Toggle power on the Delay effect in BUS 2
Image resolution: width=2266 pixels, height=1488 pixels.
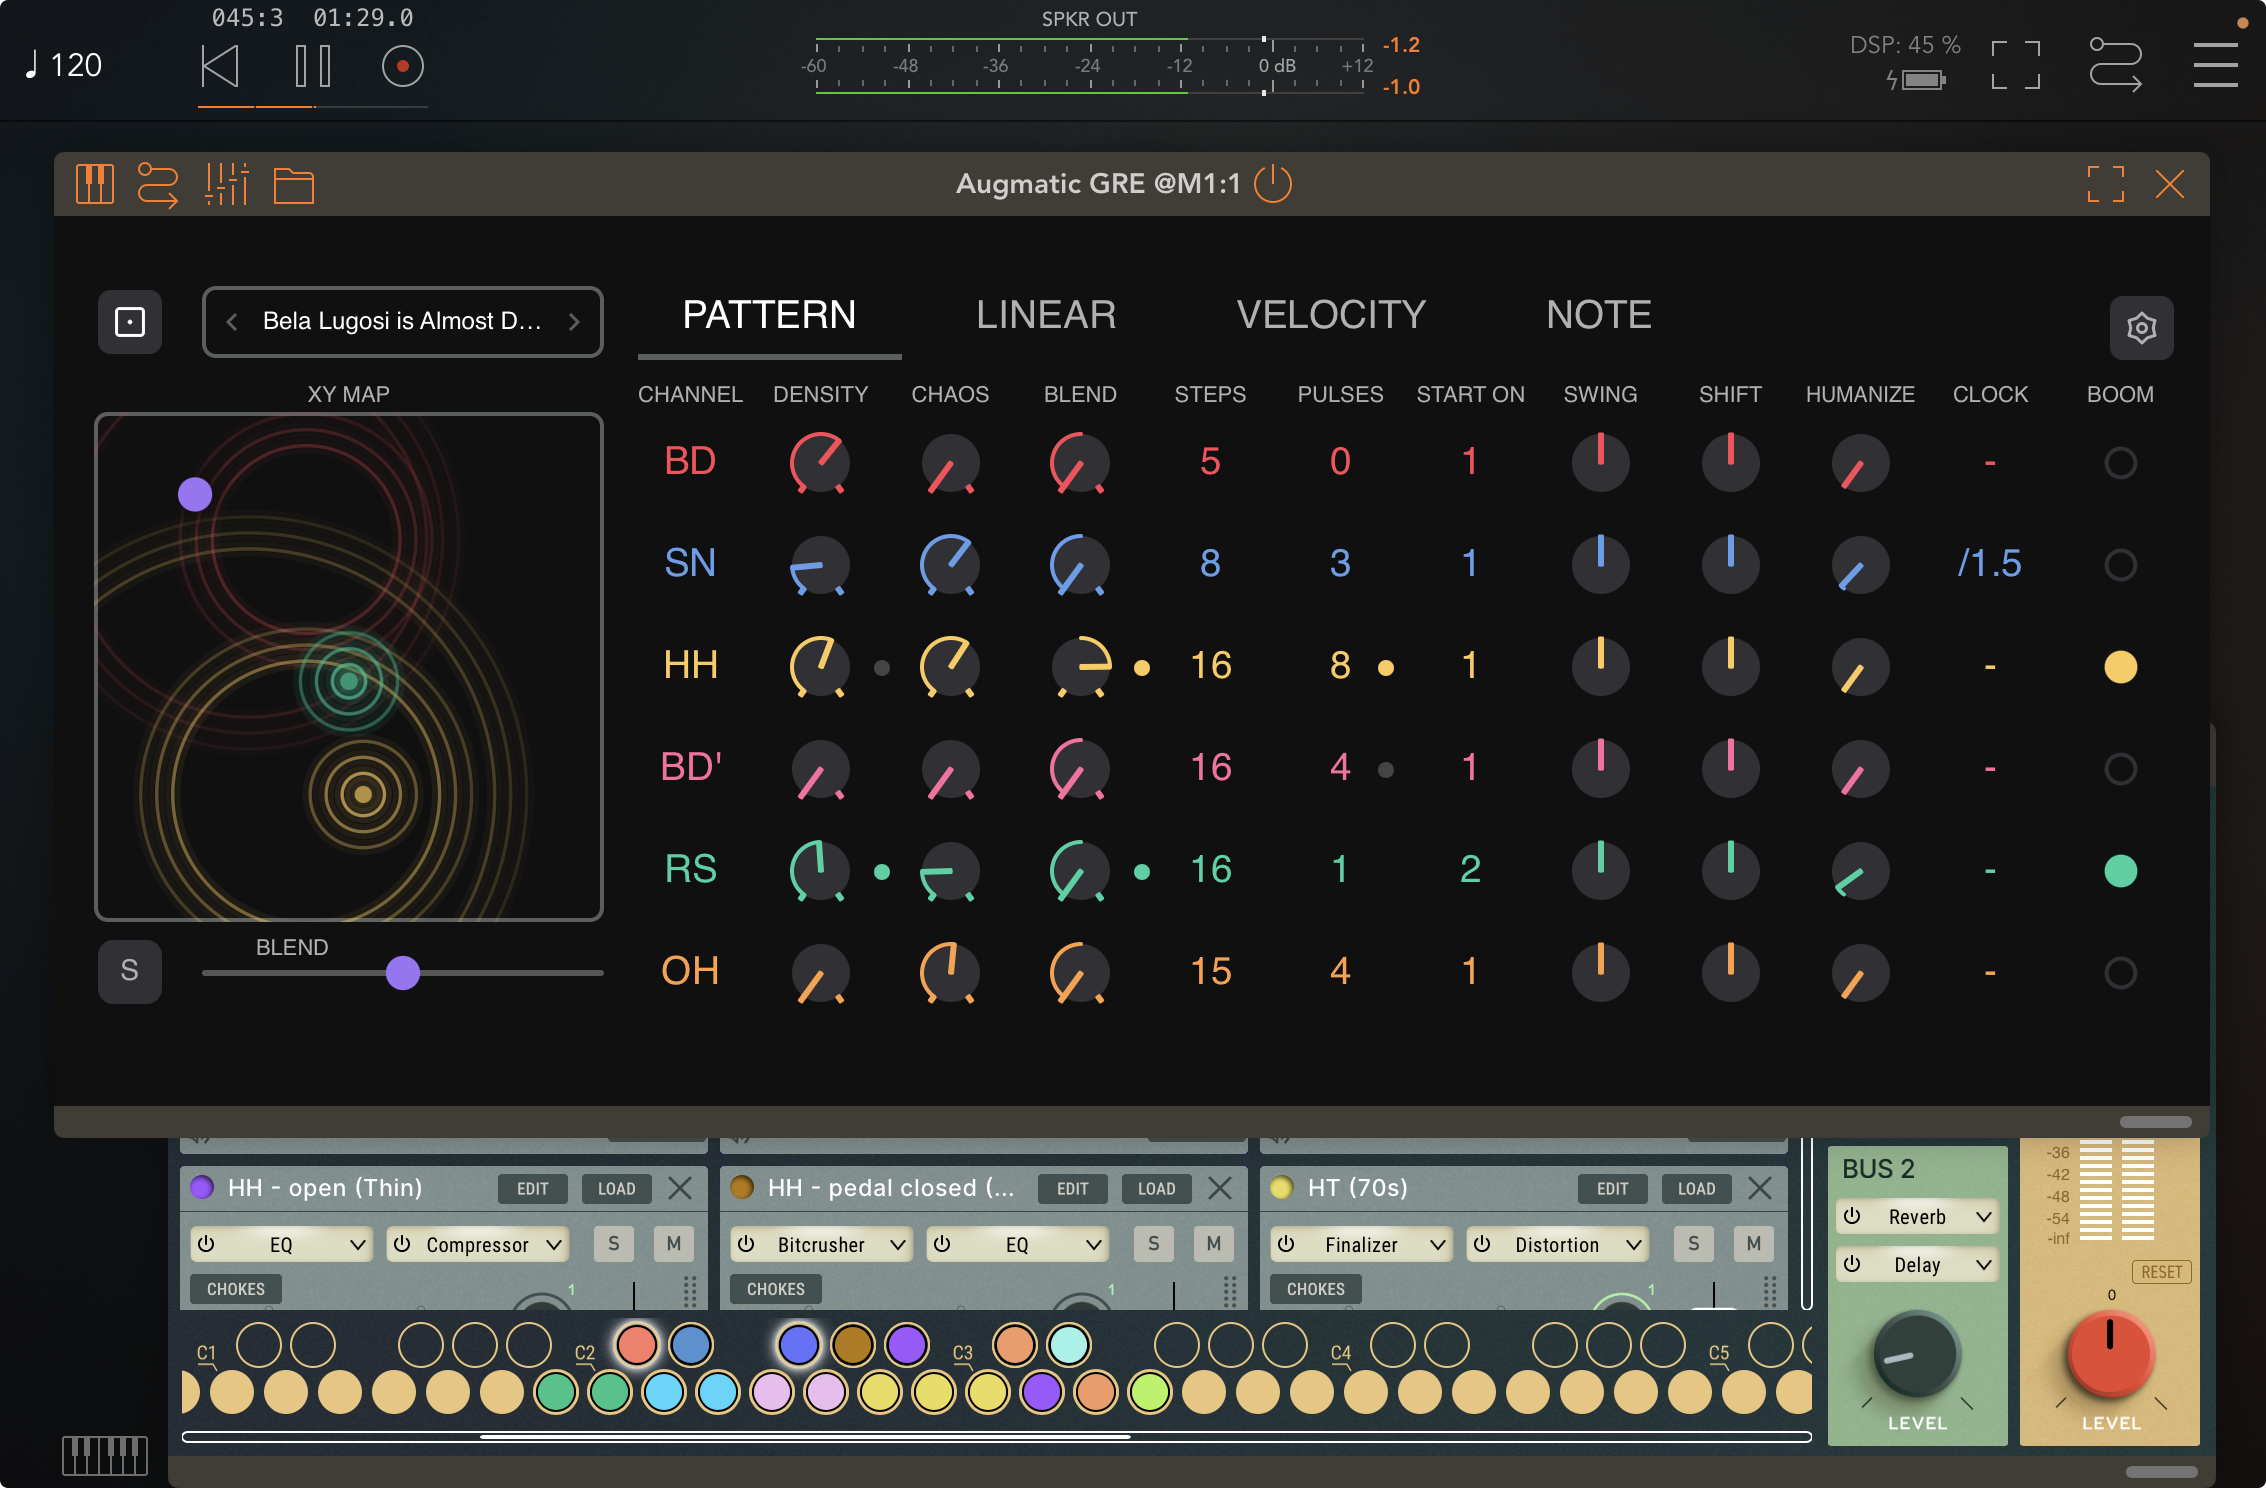1853,1265
